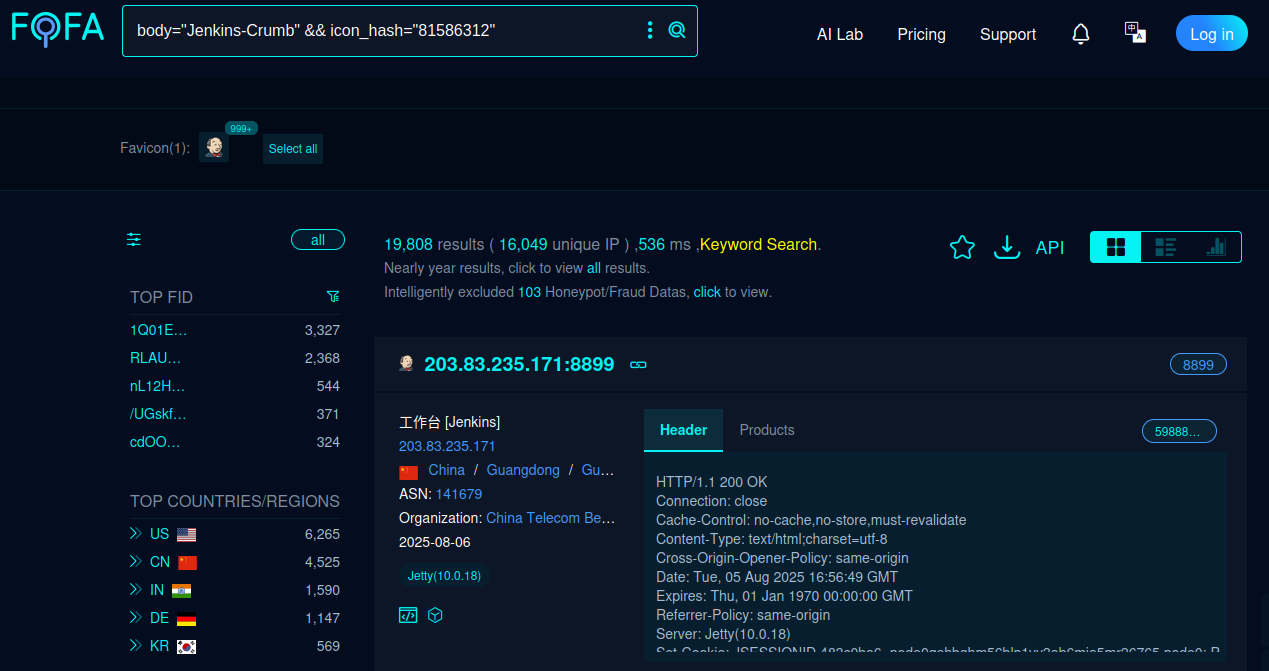1269x671 pixels.
Task: Star this search query as favorite
Action: [x=962, y=247]
